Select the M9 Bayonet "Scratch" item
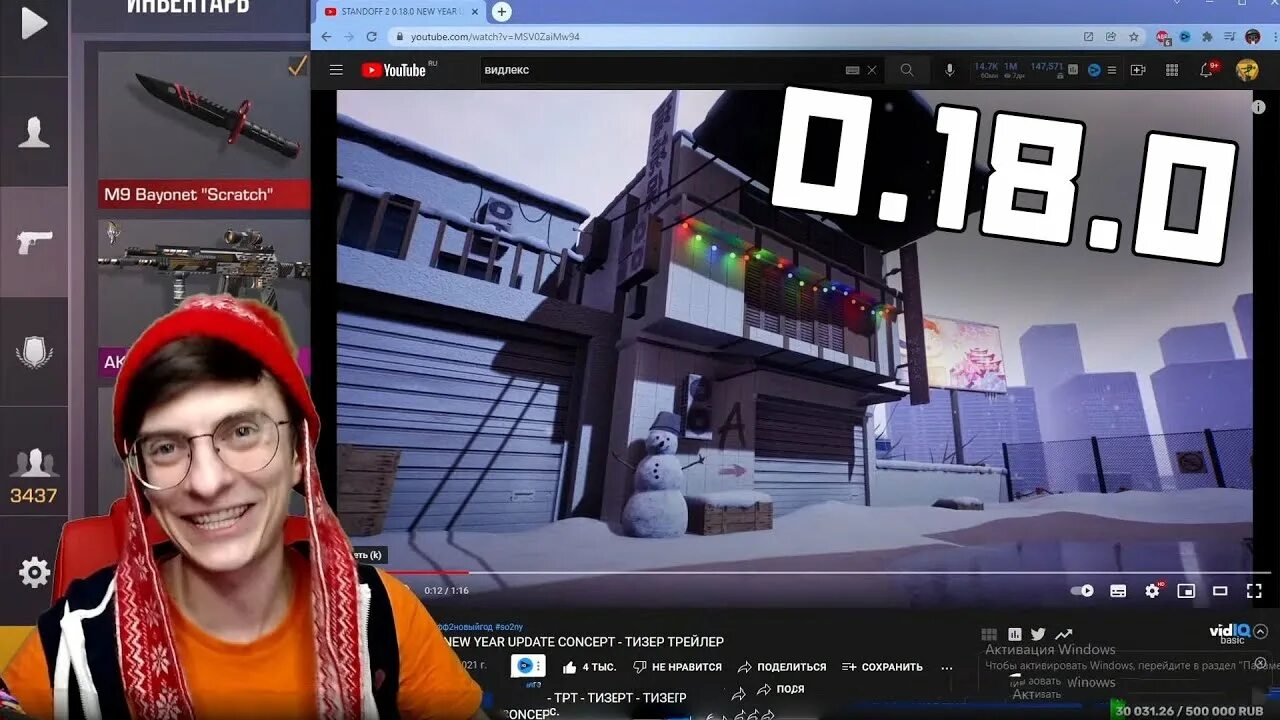1280x720 pixels. point(204,130)
